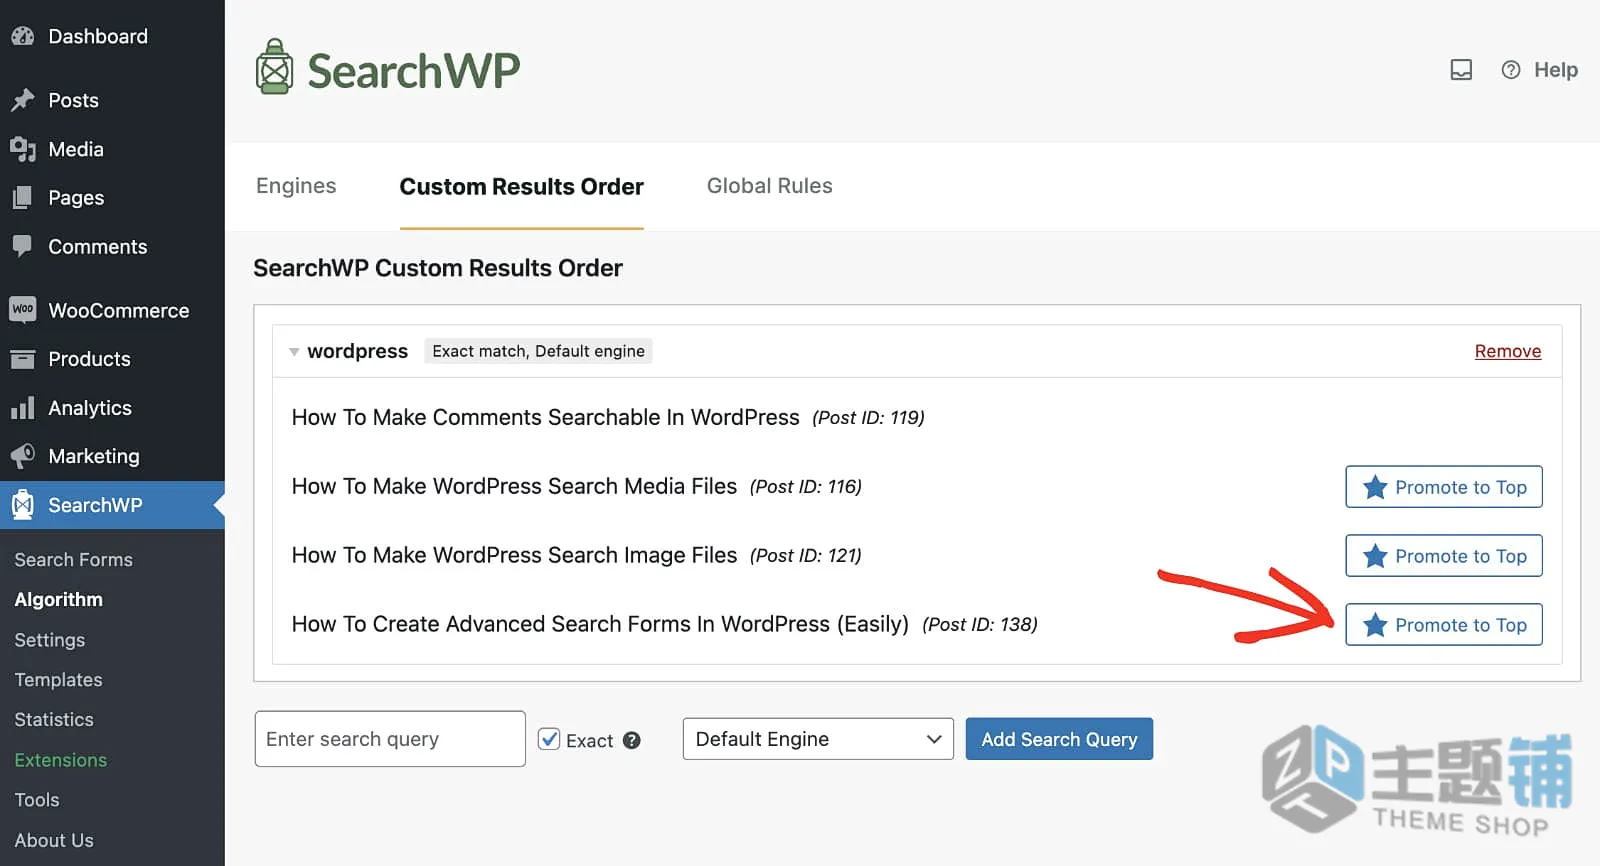The height and width of the screenshot is (866, 1600).
Task: Click the SearchWP lantern logo in header
Action: (274, 67)
